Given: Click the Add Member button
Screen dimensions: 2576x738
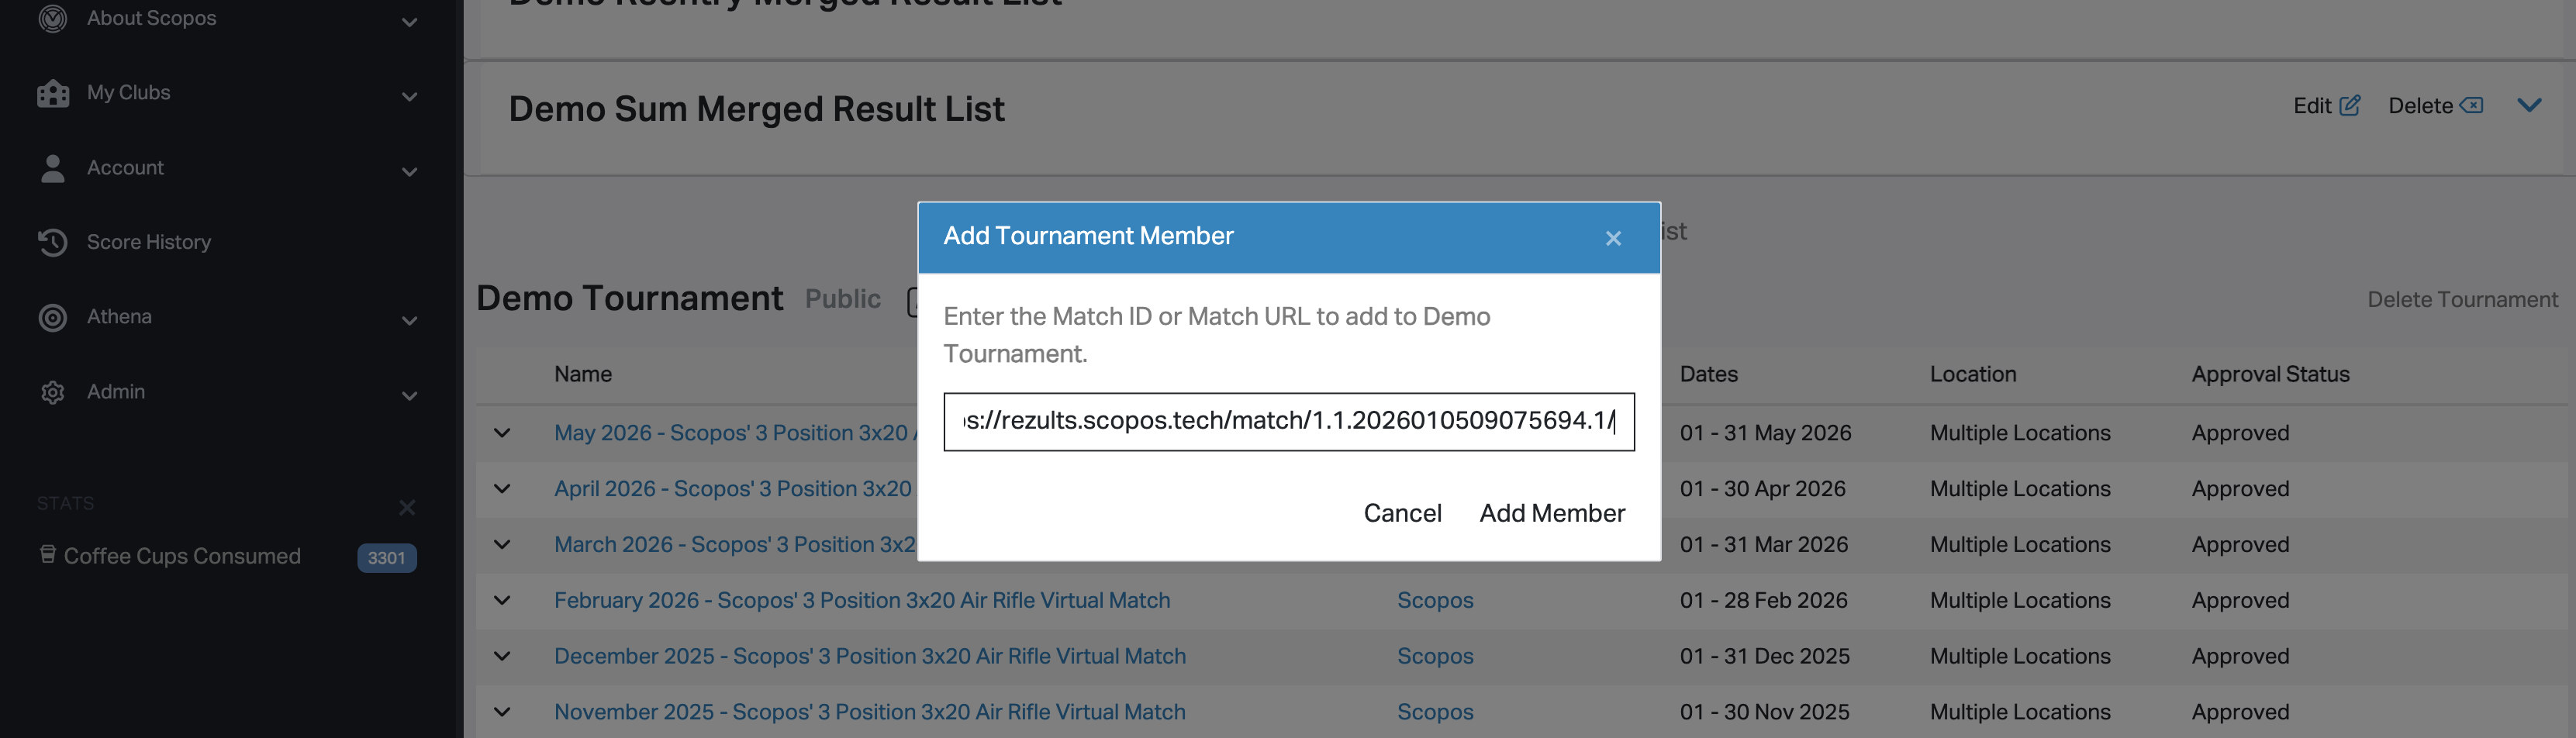Looking at the screenshot, I should (x=1552, y=513).
